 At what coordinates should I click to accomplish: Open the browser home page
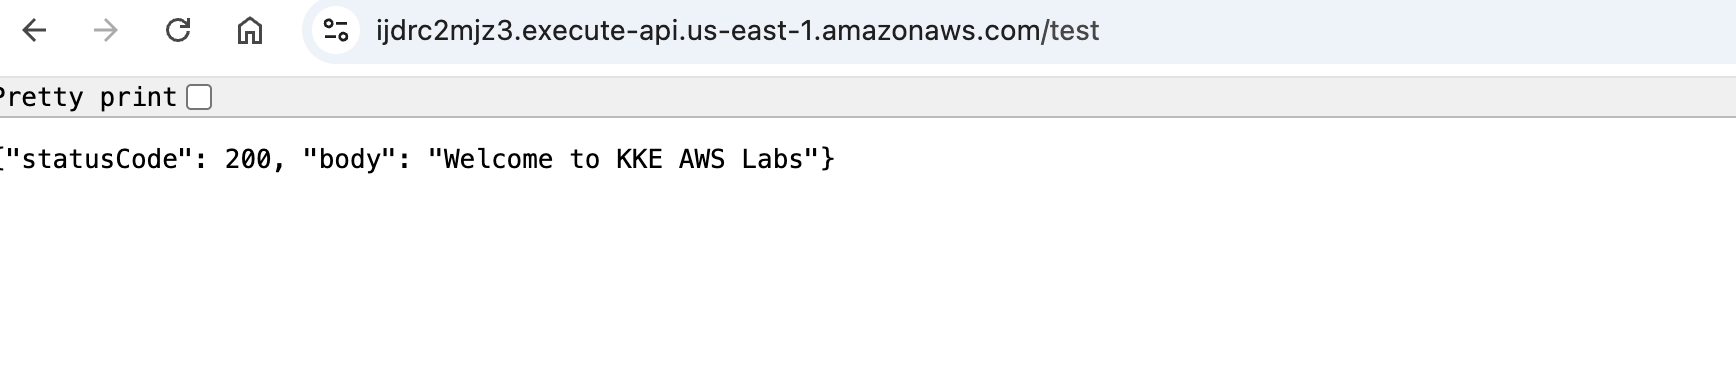(250, 31)
